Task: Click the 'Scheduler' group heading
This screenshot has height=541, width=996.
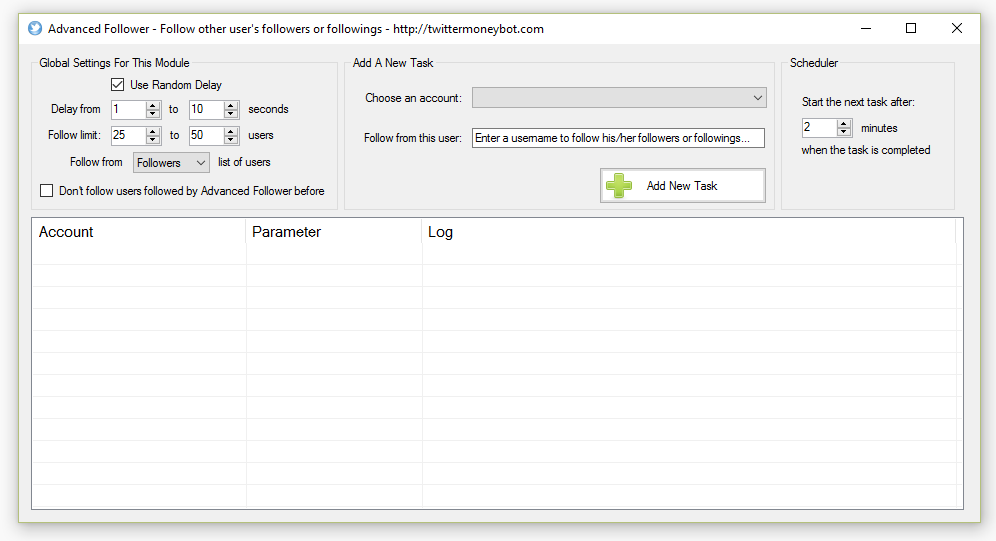Action: click(x=814, y=63)
